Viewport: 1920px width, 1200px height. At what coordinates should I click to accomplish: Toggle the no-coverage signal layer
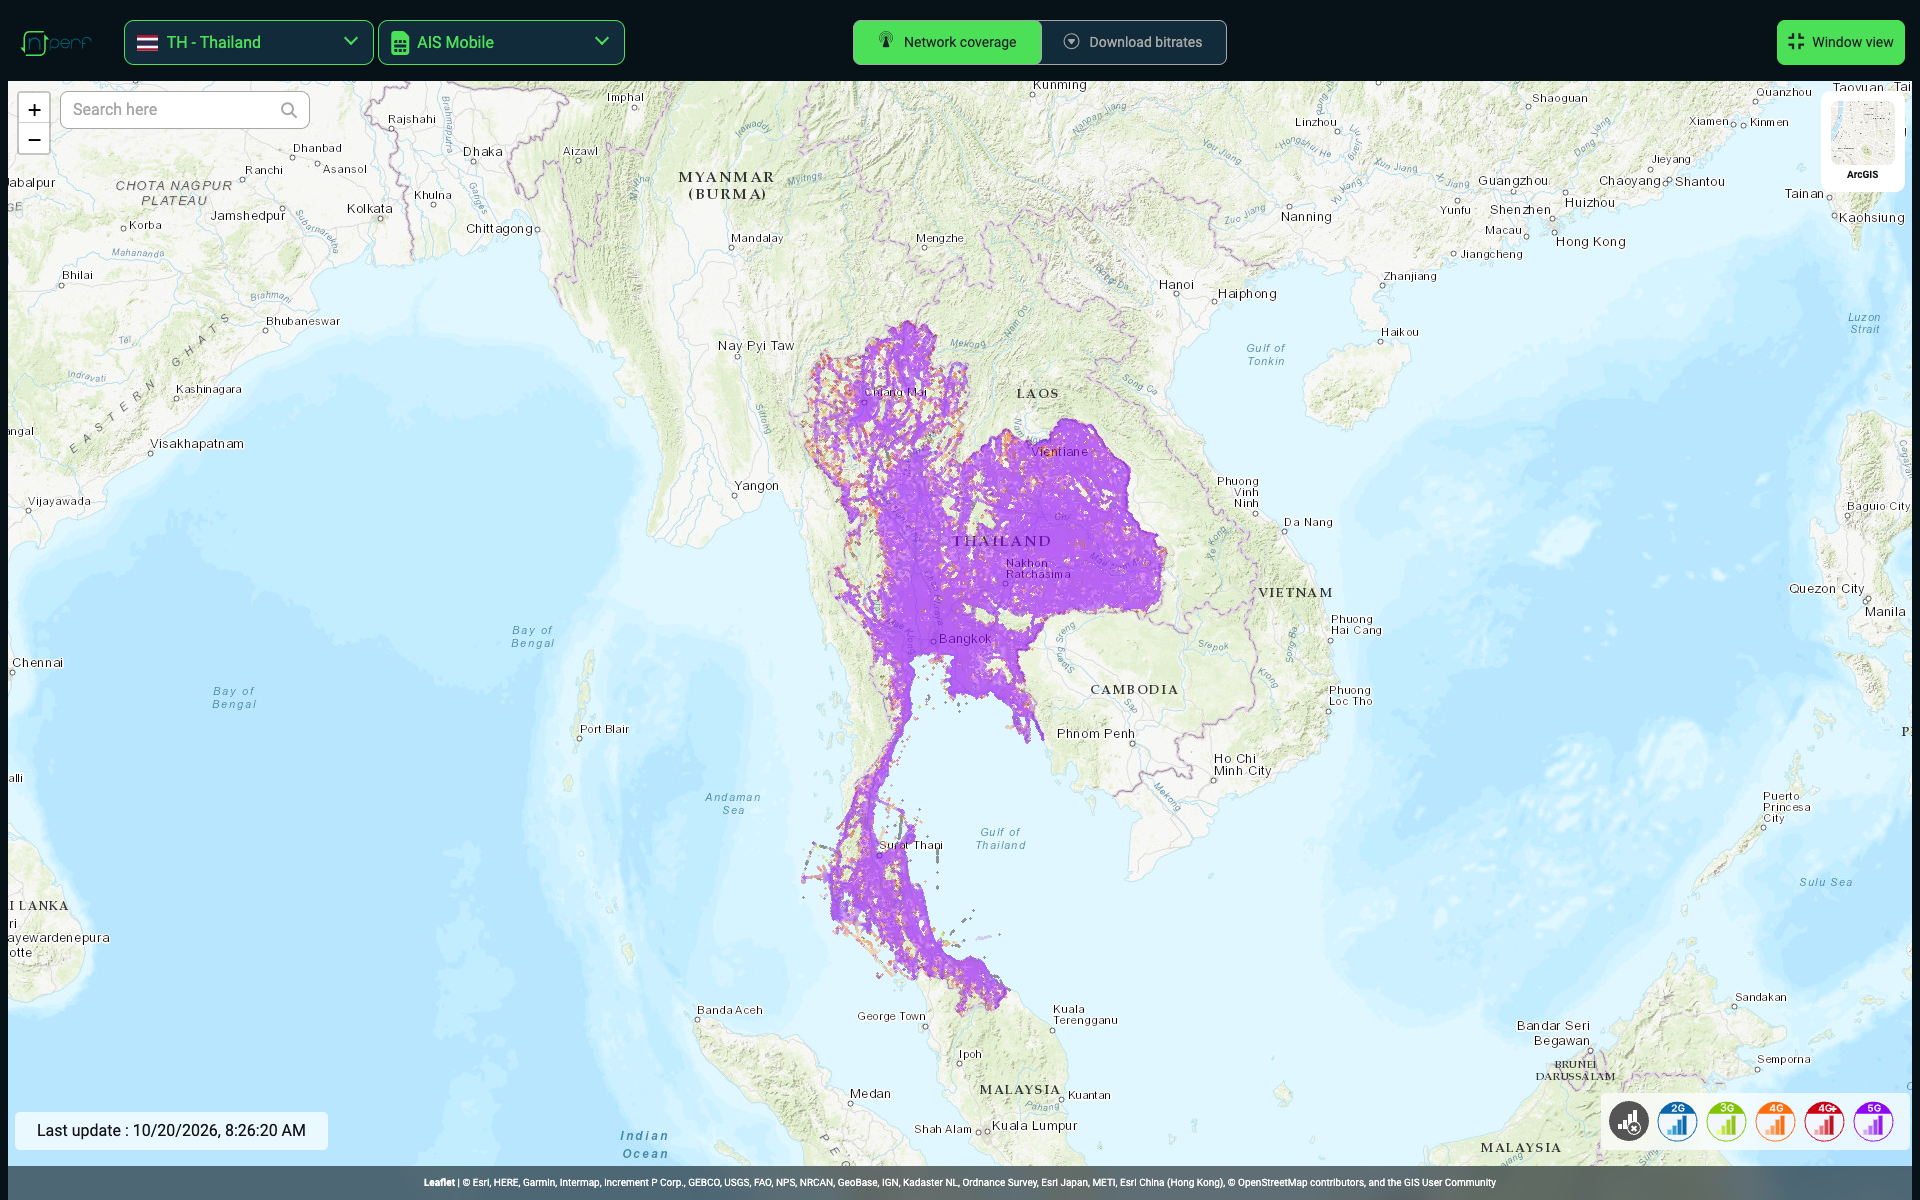click(1629, 1122)
